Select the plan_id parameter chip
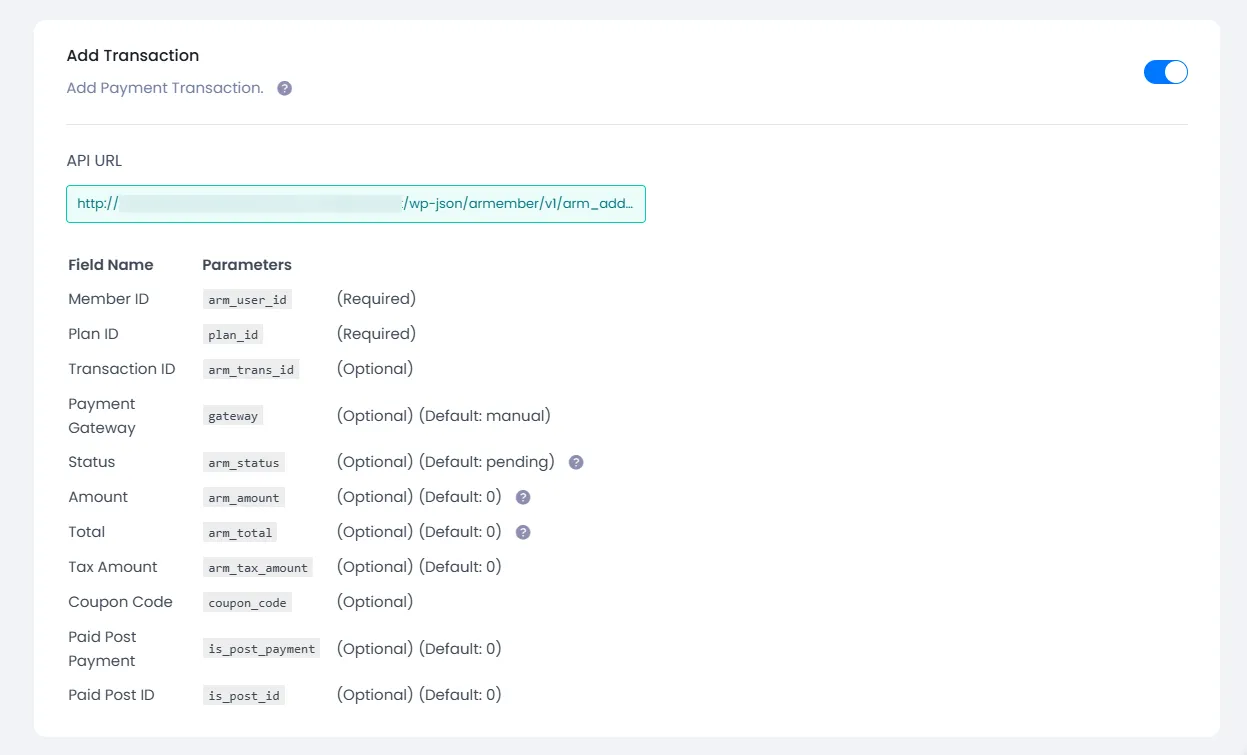1247x755 pixels. (233, 334)
